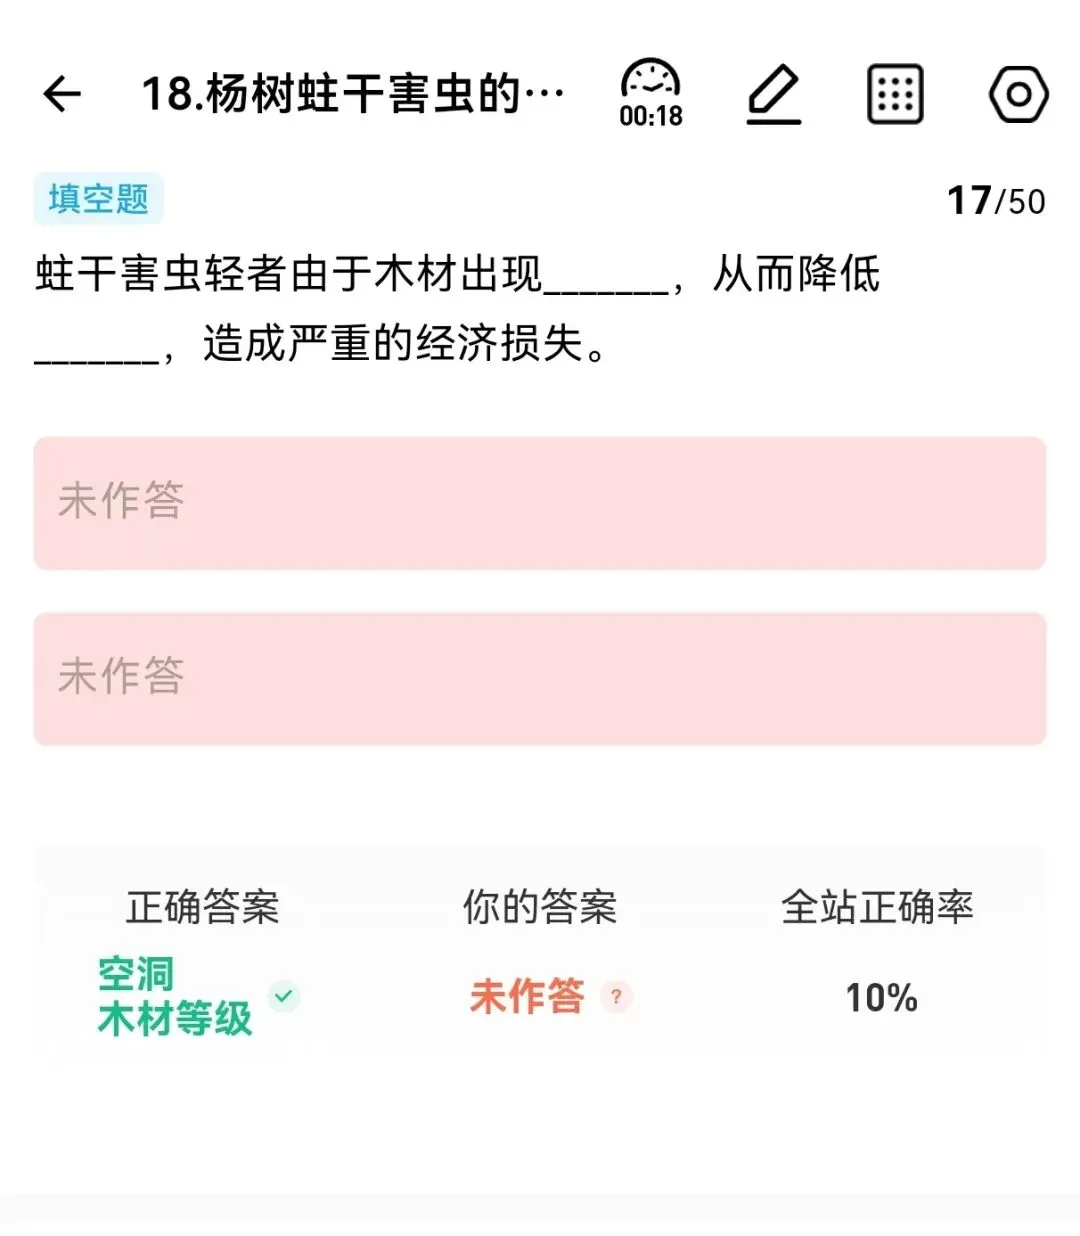This screenshot has width=1080, height=1236.
Task: Open the timer clock icon
Action: (651, 79)
